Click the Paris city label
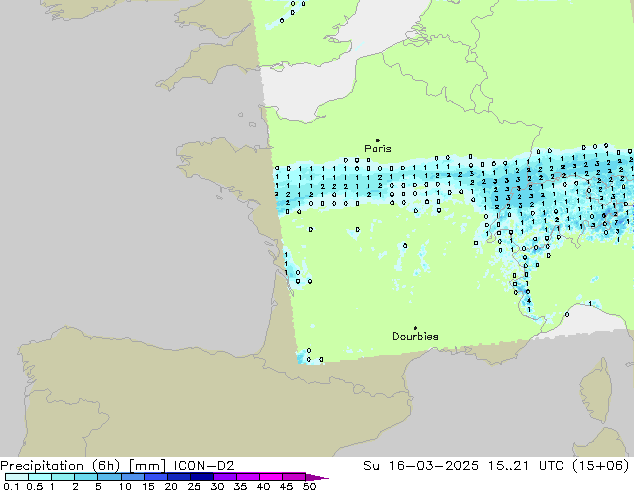Viewport: 634px width, 490px height. [x=378, y=149]
